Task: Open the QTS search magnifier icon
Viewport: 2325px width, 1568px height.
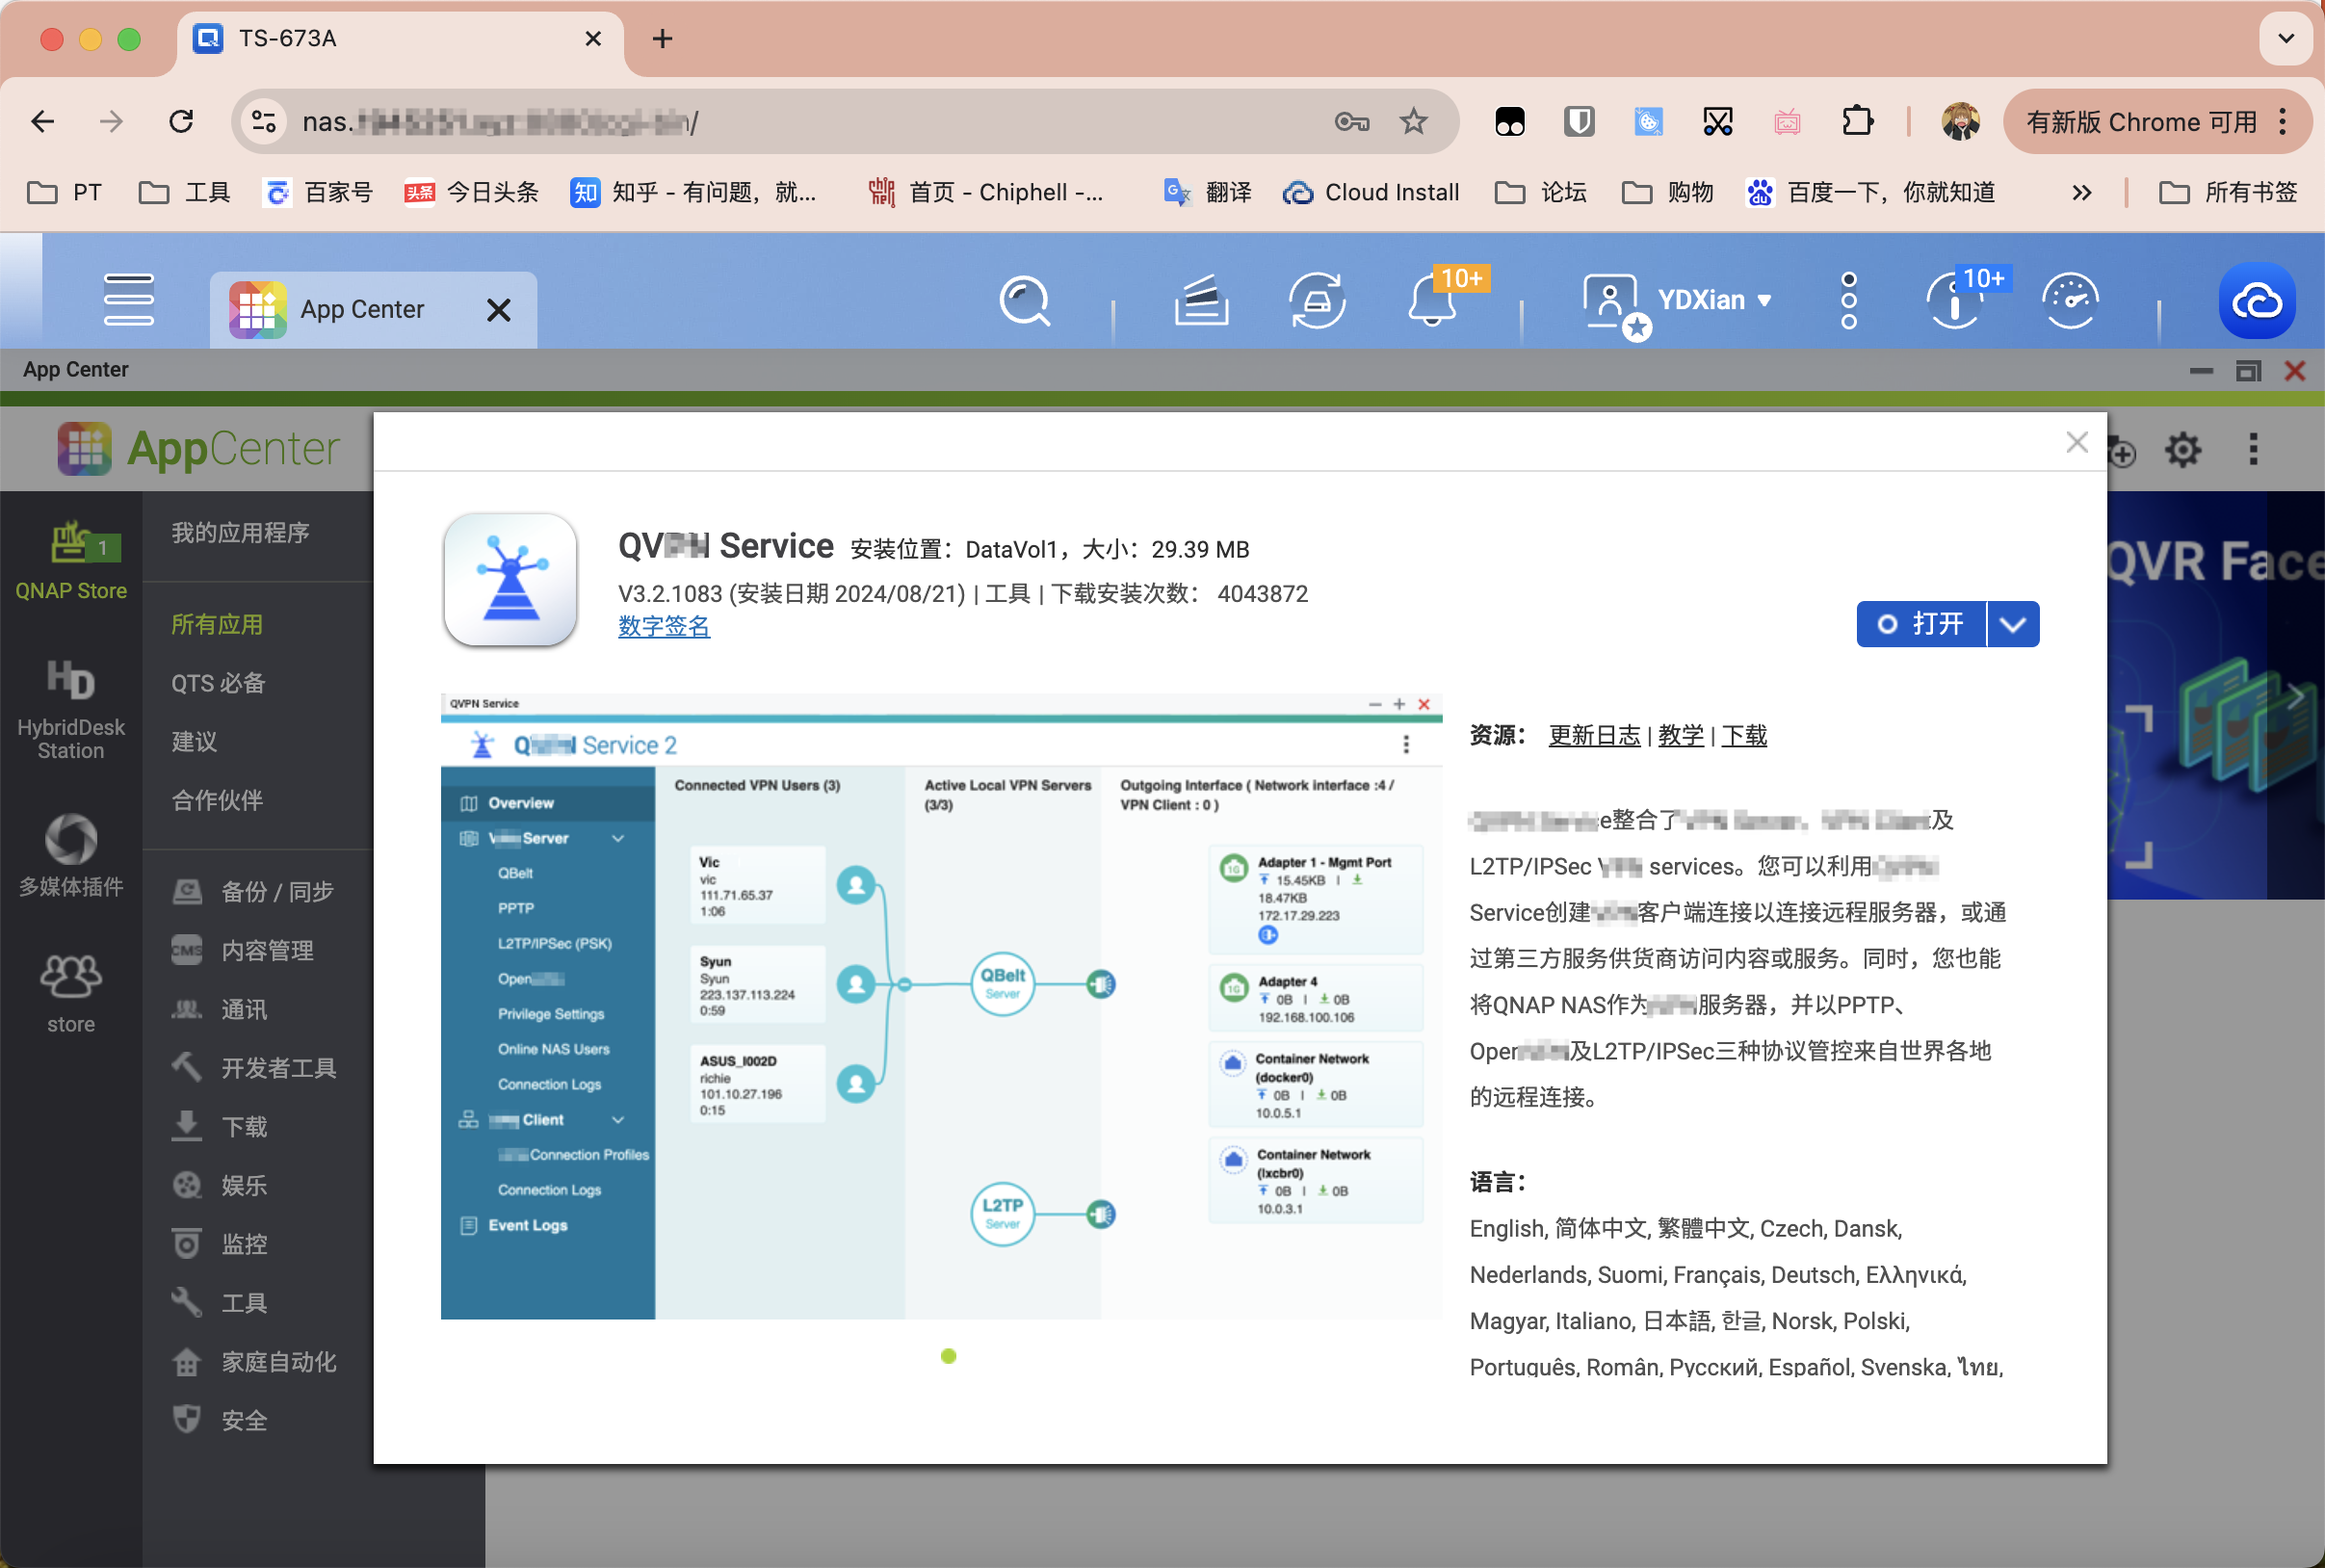Action: point(1025,301)
